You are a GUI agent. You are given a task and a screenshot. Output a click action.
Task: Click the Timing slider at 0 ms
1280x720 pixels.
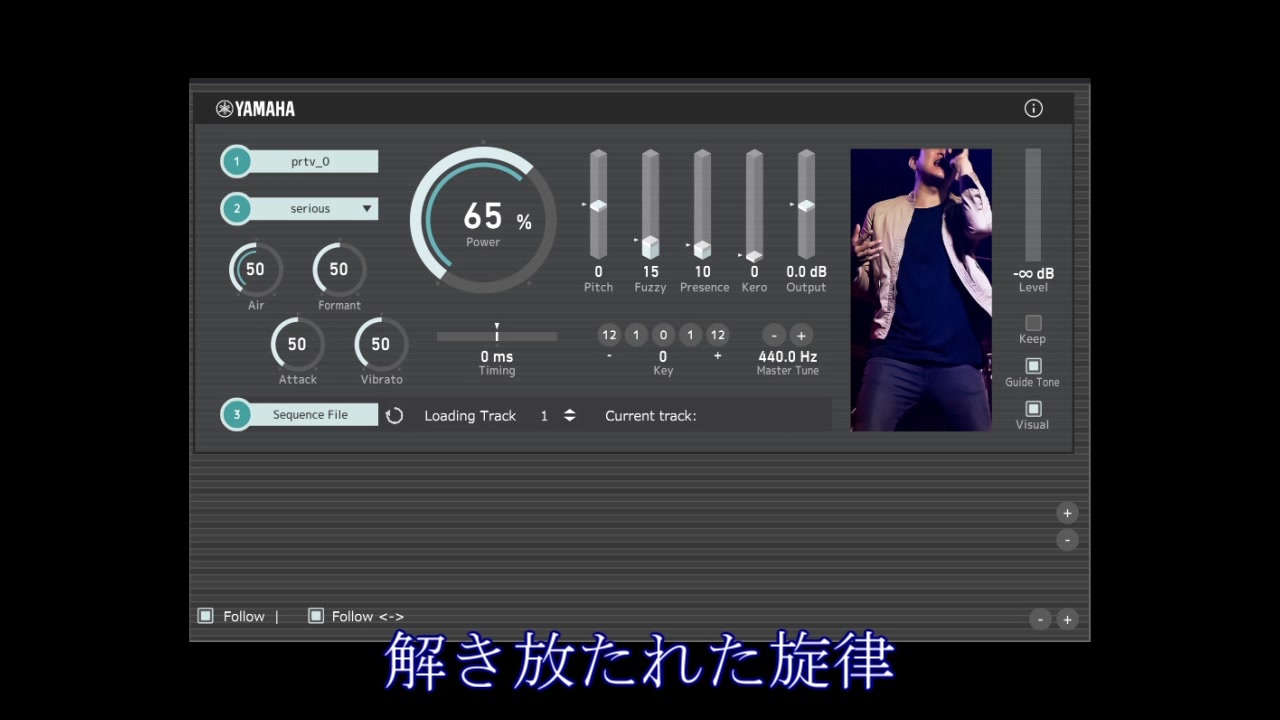pos(497,336)
